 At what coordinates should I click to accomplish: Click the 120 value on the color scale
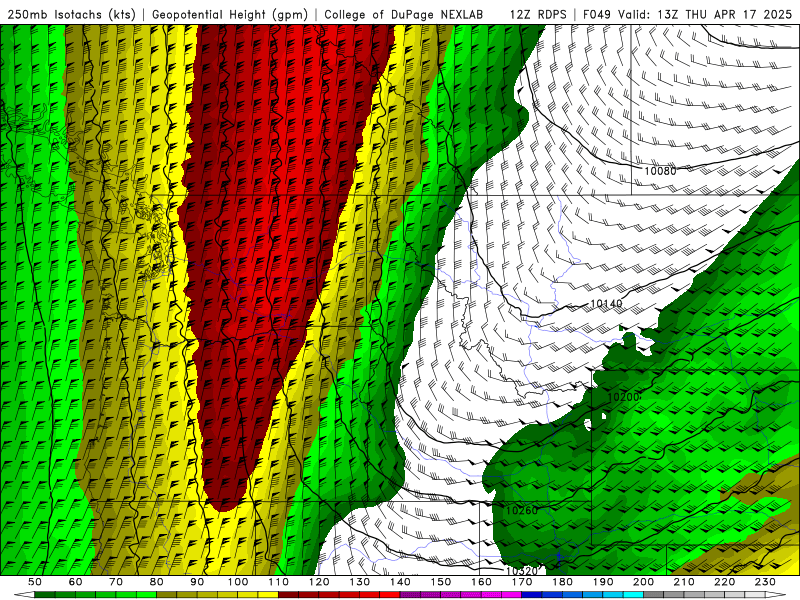pyautogui.click(x=319, y=582)
